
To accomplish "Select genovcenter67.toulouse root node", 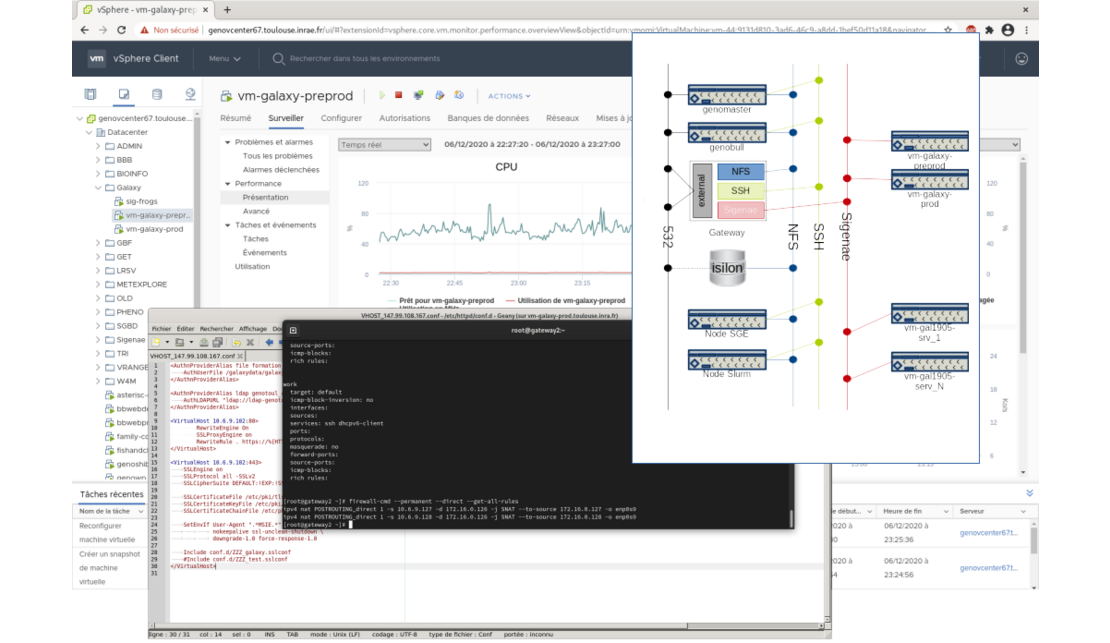I will point(145,118).
